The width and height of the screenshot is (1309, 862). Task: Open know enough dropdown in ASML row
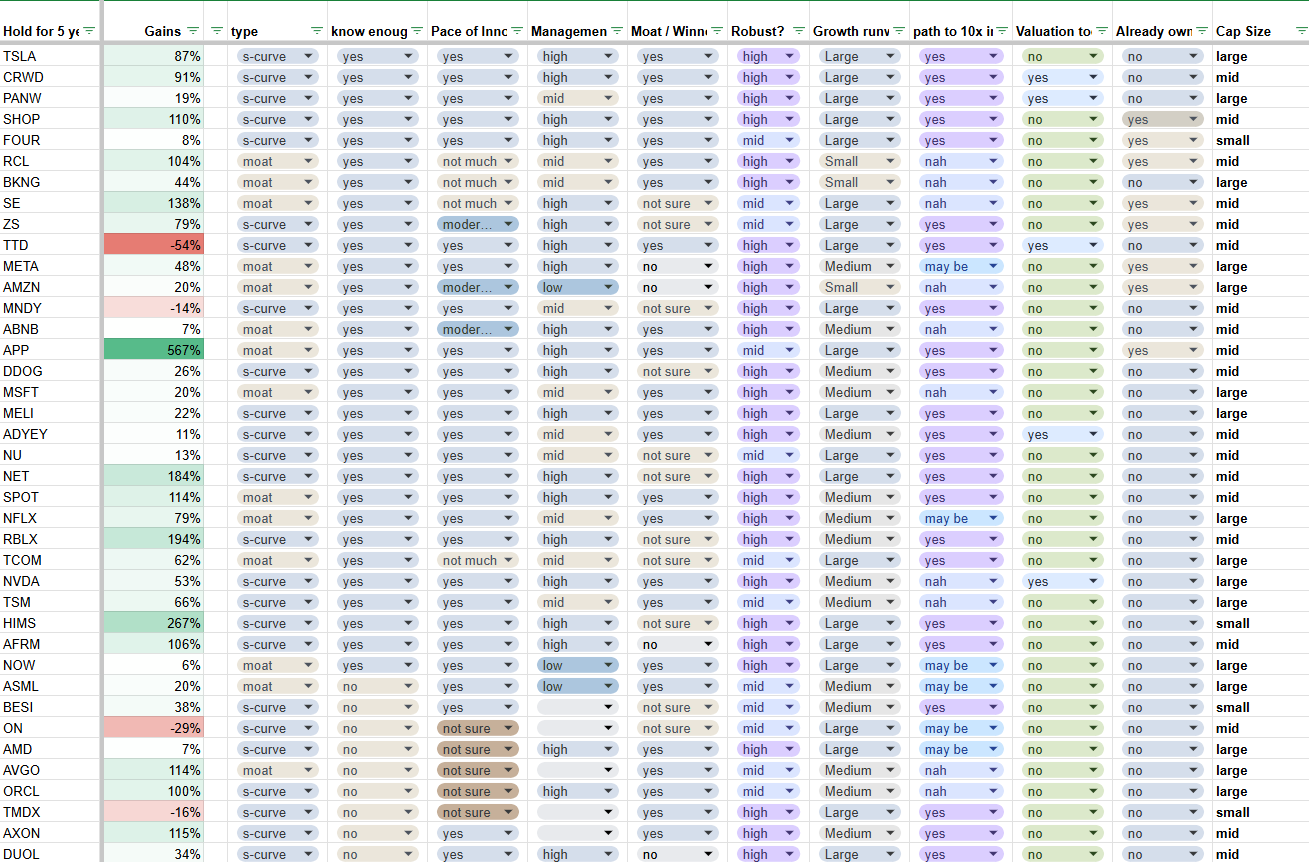(378, 686)
